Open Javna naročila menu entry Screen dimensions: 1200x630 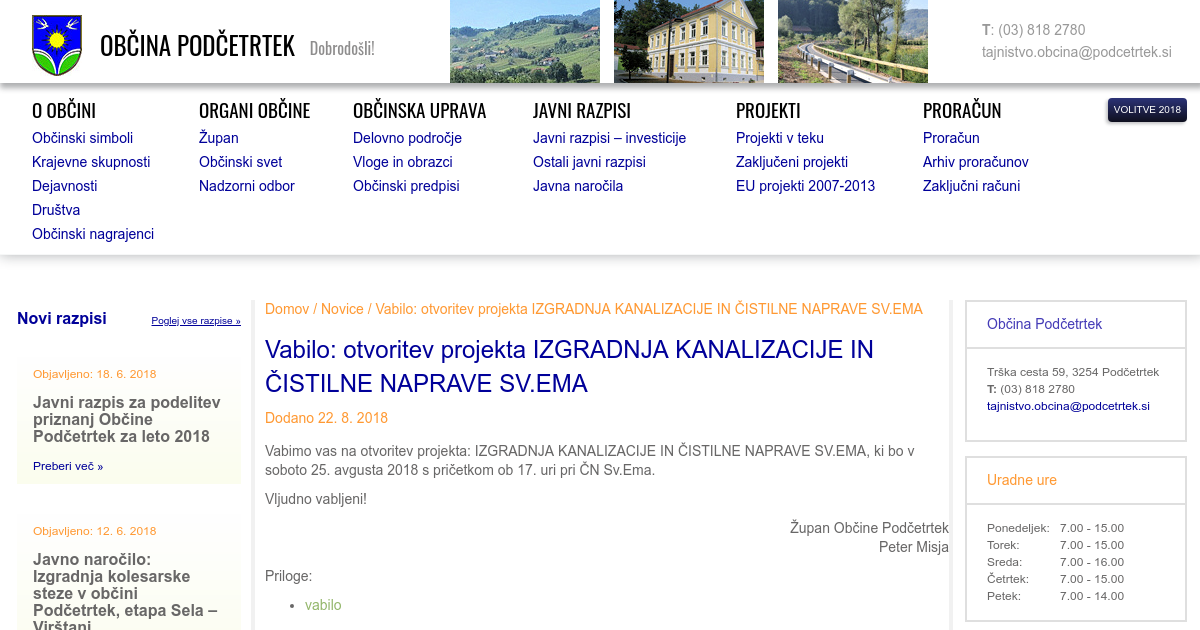click(577, 186)
